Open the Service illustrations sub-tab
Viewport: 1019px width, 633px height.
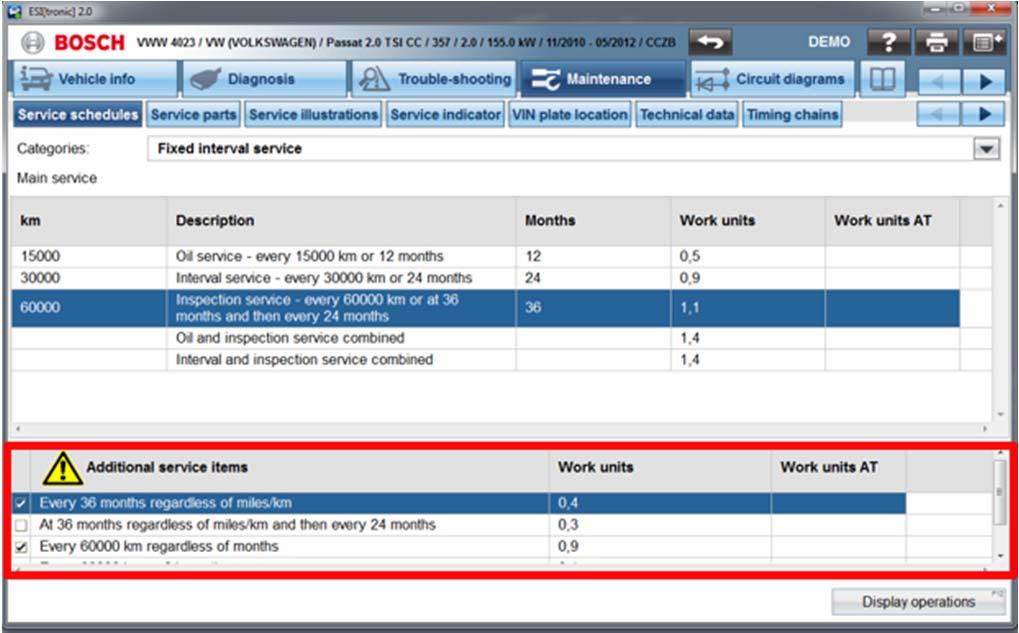click(x=313, y=114)
